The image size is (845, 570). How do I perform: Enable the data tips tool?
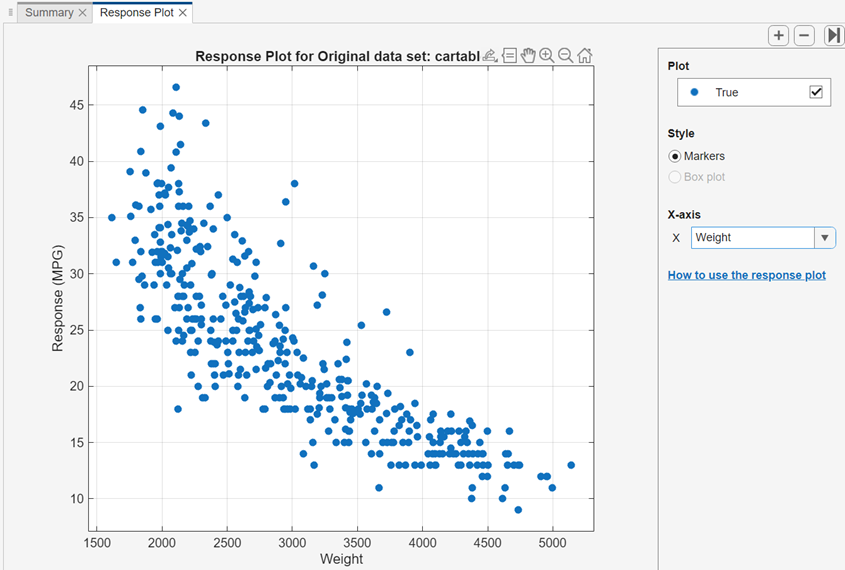coord(509,56)
